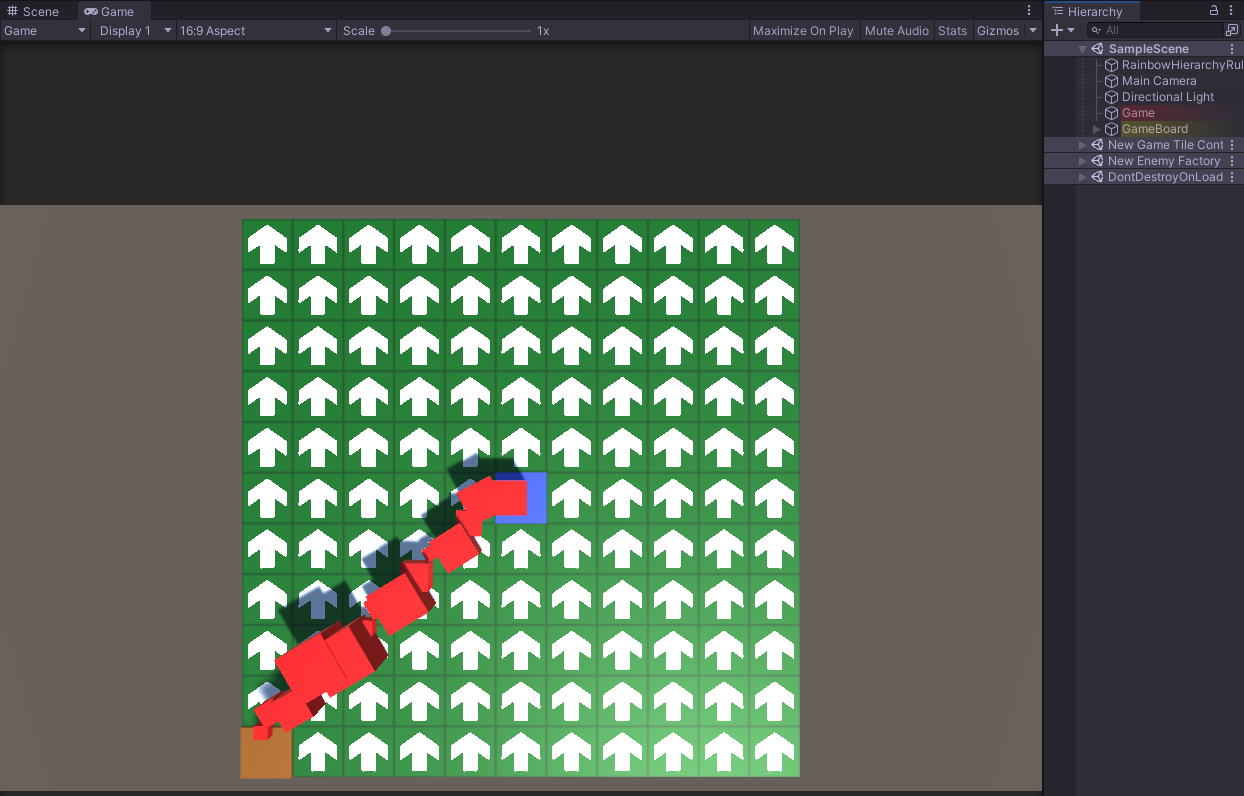Click the Hierarchy lock icon

[x=1214, y=11]
